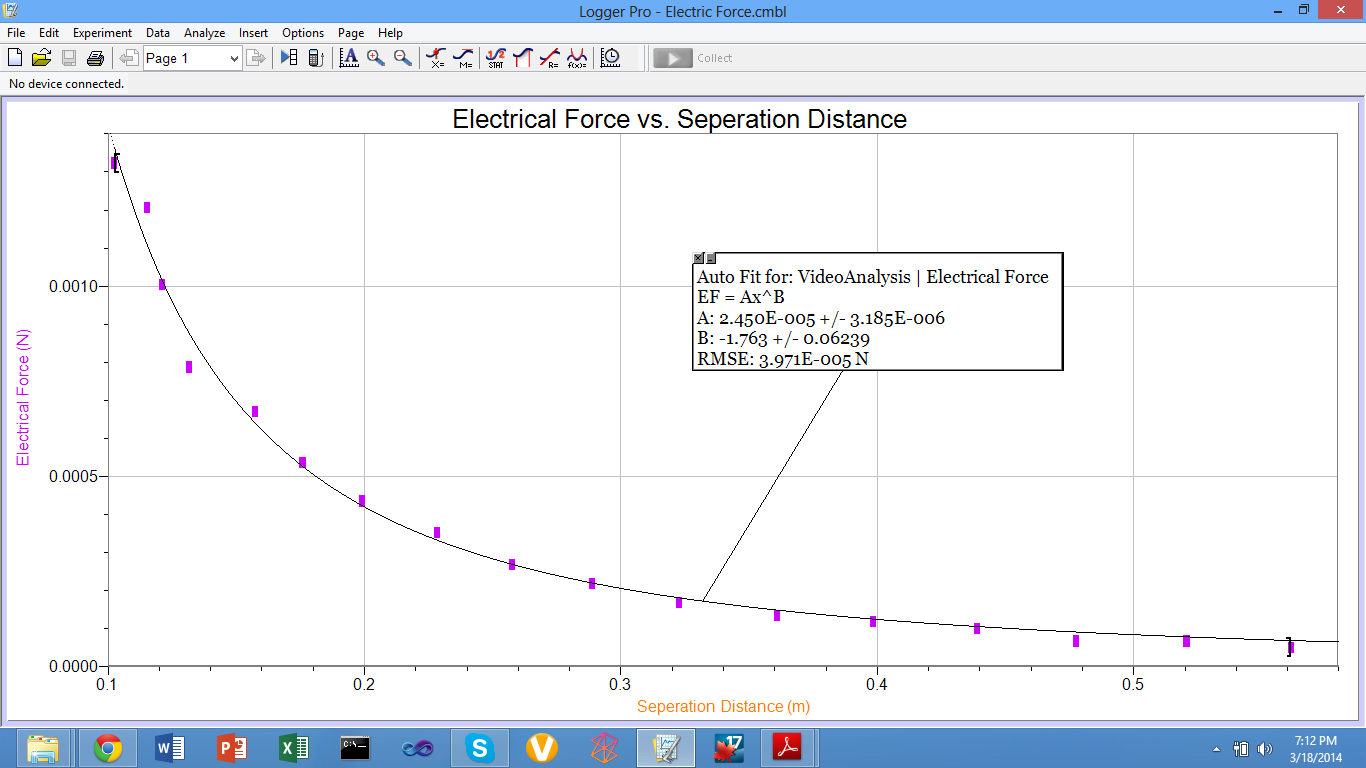
Task: Select the Tangent tool
Action: coord(462,58)
